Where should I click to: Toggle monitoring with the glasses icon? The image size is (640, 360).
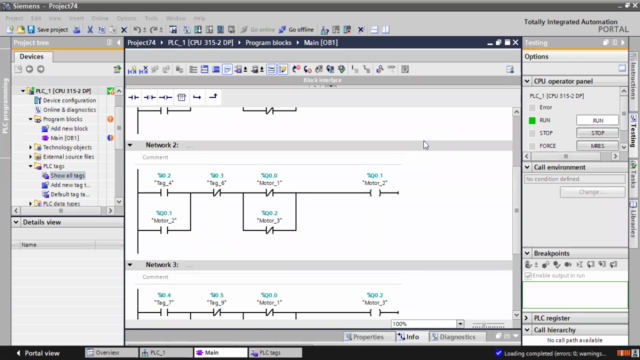[x=391, y=69]
